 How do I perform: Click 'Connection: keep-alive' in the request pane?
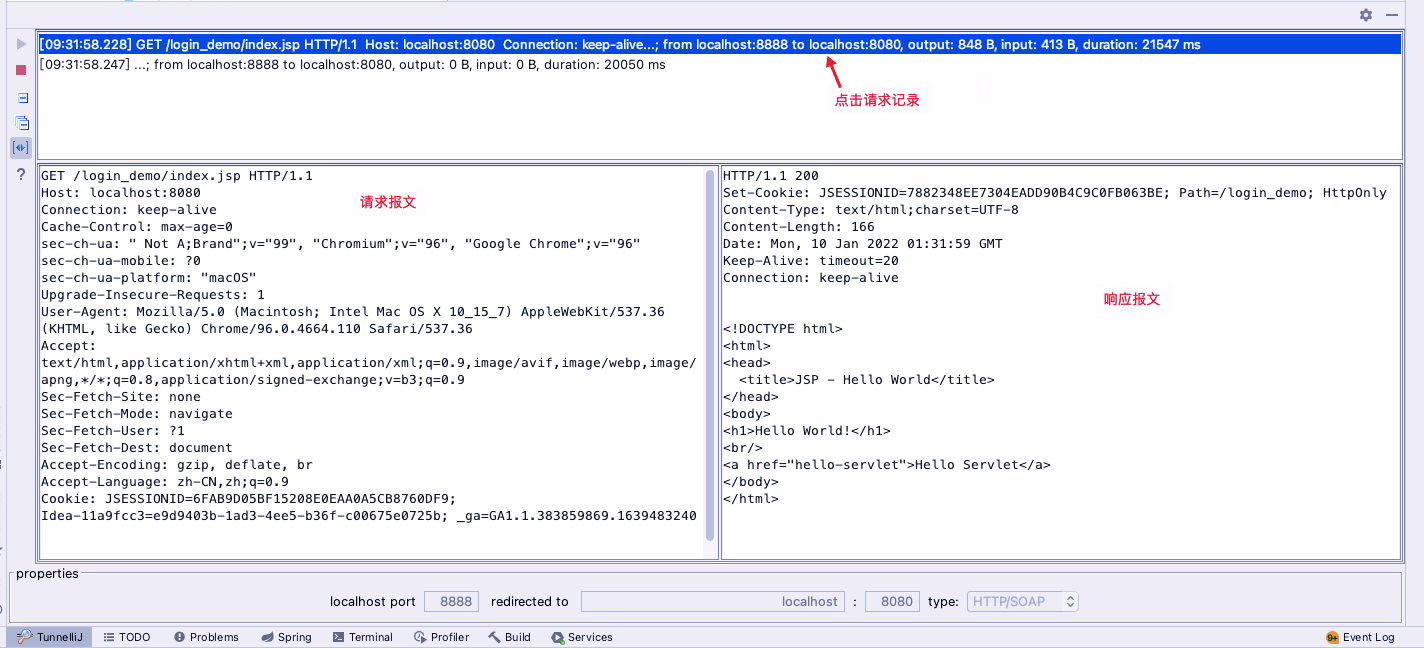click(129, 210)
